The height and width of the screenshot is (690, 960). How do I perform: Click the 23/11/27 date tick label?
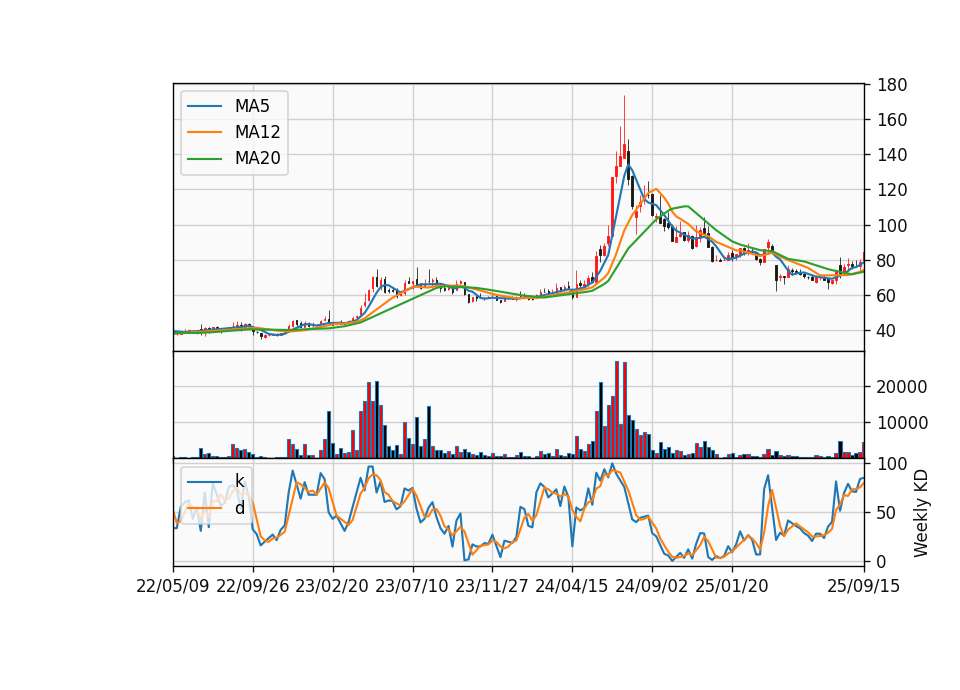pyautogui.click(x=492, y=587)
